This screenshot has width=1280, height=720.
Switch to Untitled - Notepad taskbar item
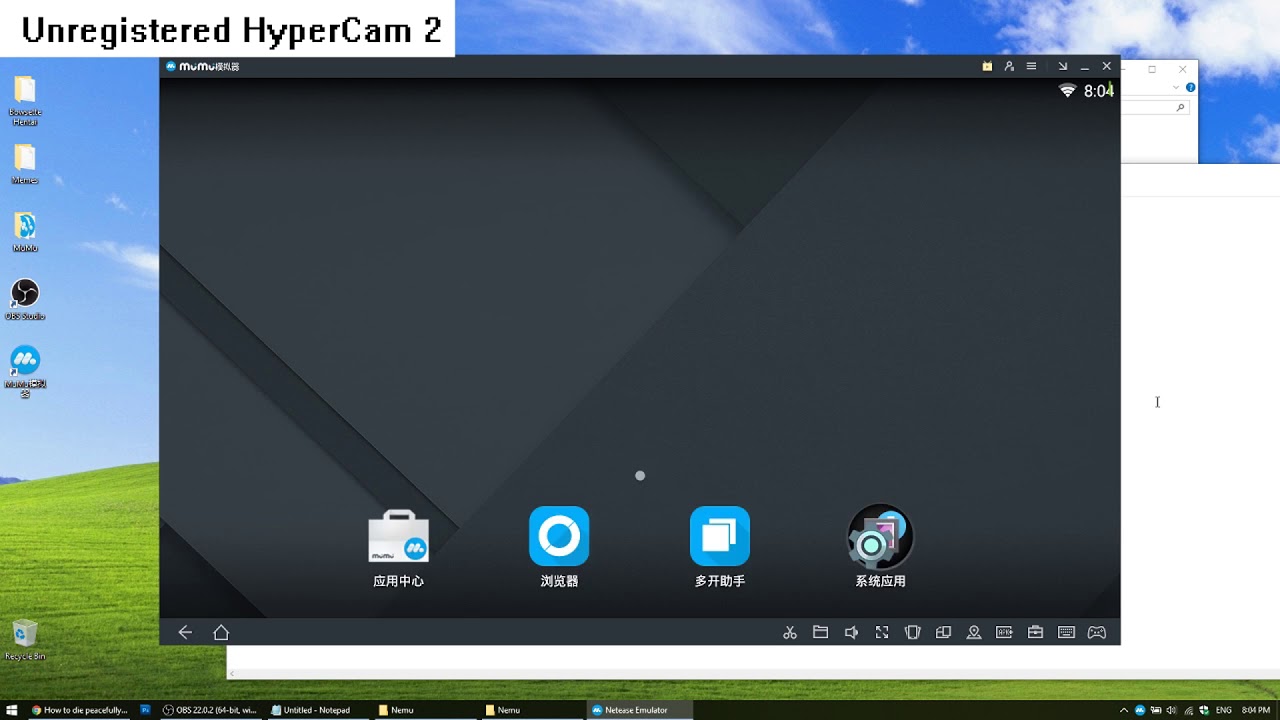pos(316,710)
